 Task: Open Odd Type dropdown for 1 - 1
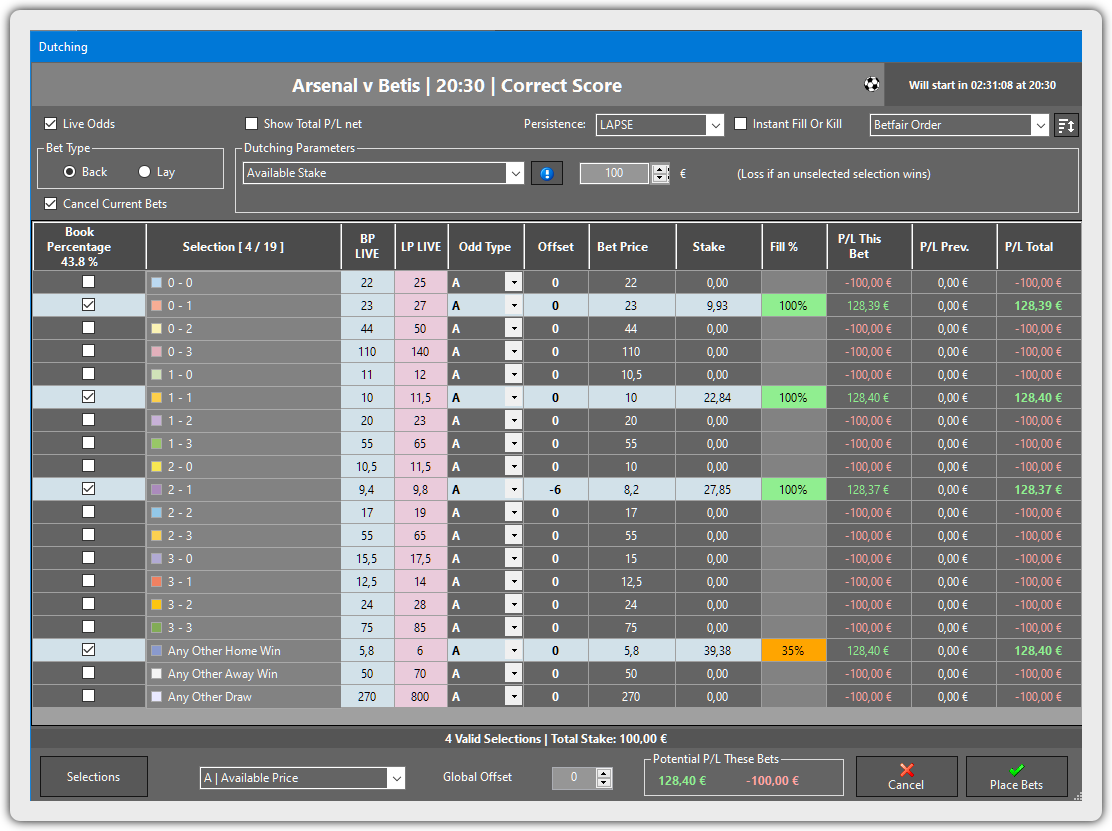pyautogui.click(x=514, y=397)
